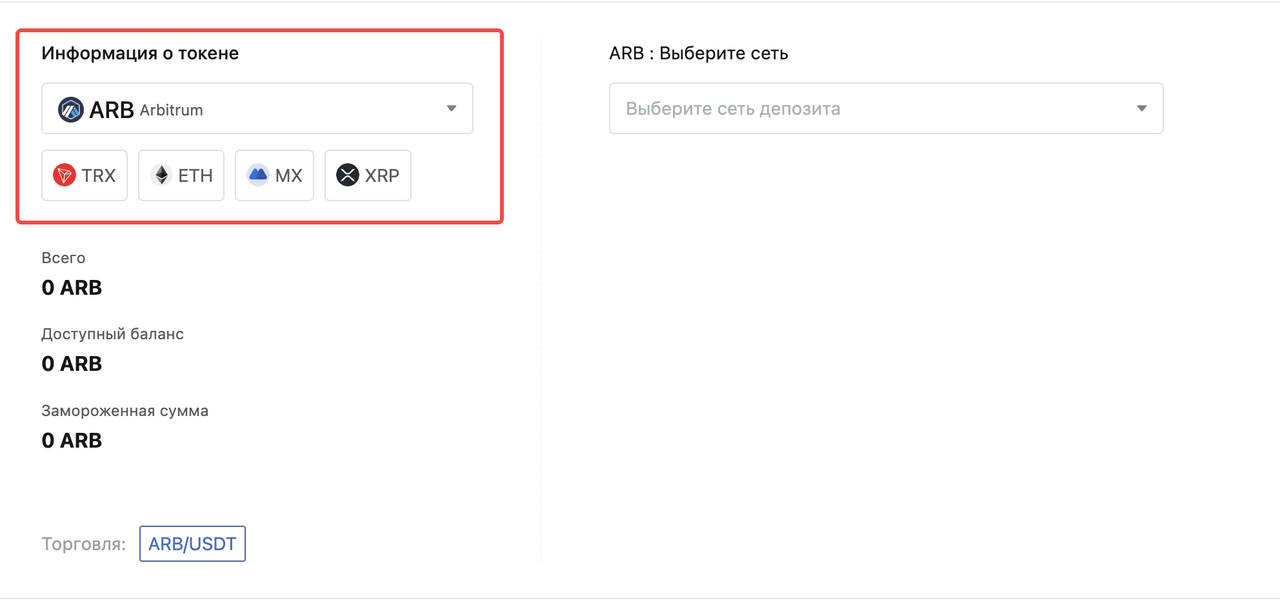Click the XRP black circle logo

[x=347, y=176]
